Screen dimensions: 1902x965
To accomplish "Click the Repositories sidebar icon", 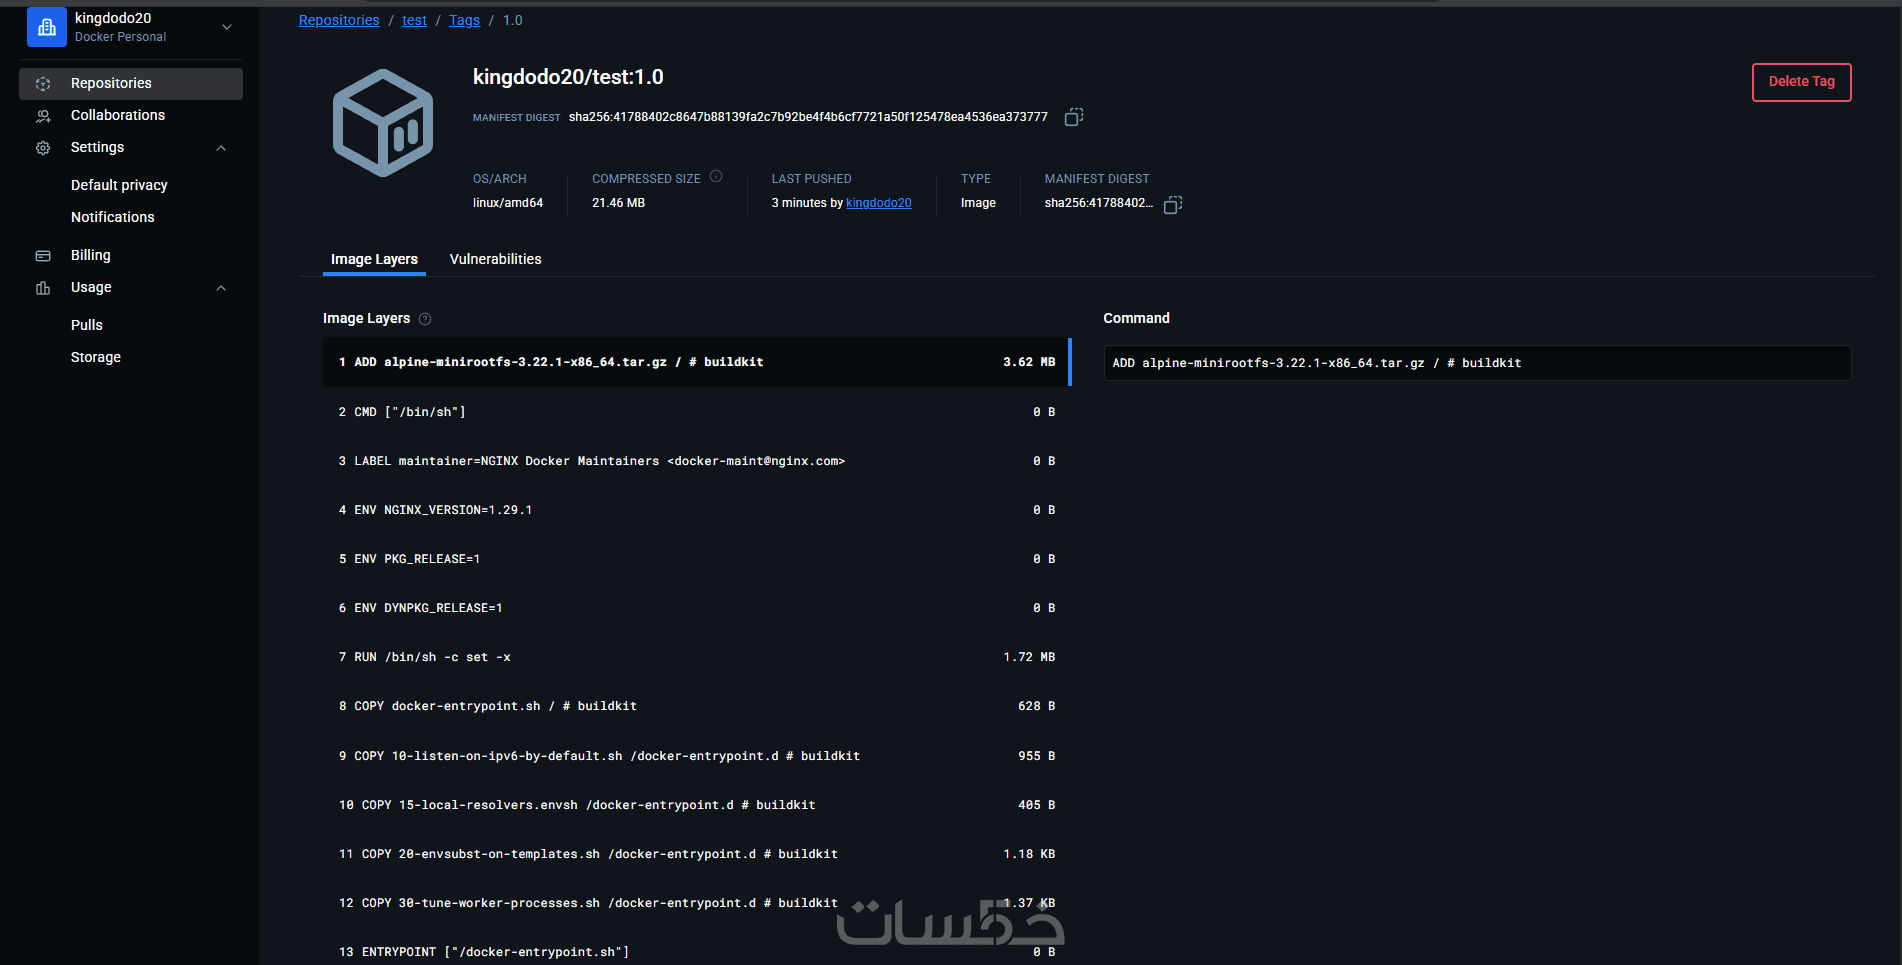I will tap(43, 84).
